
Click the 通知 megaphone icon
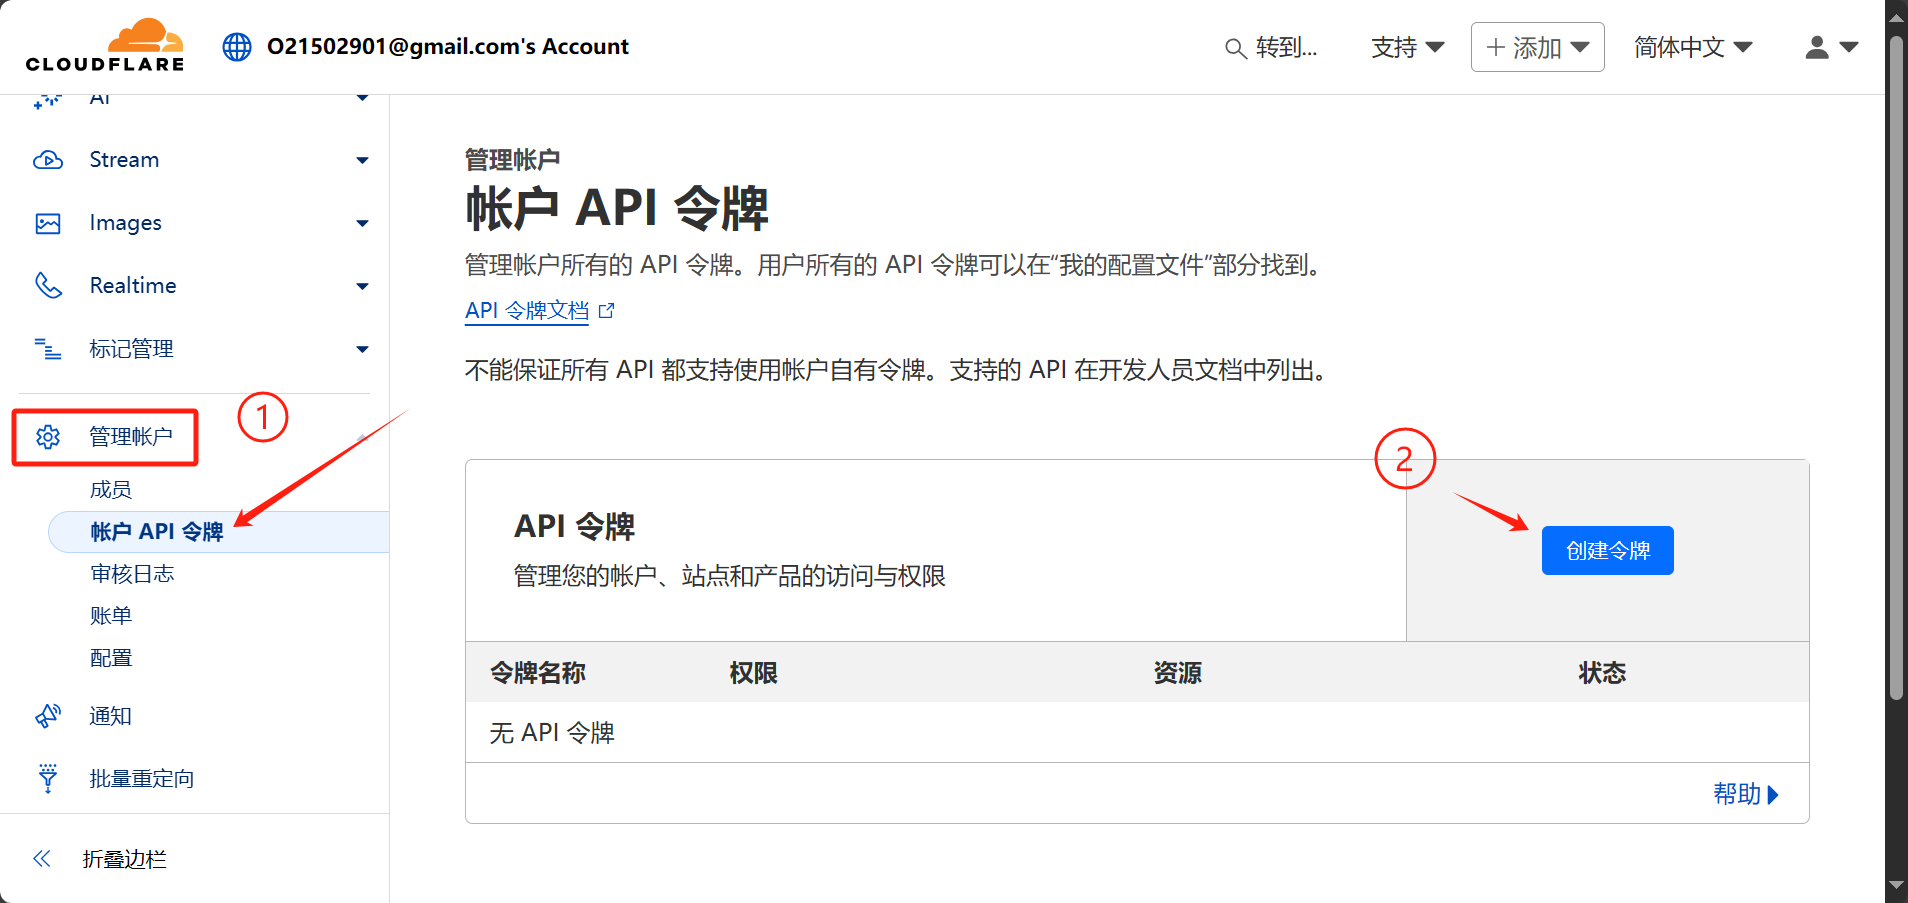coord(48,716)
